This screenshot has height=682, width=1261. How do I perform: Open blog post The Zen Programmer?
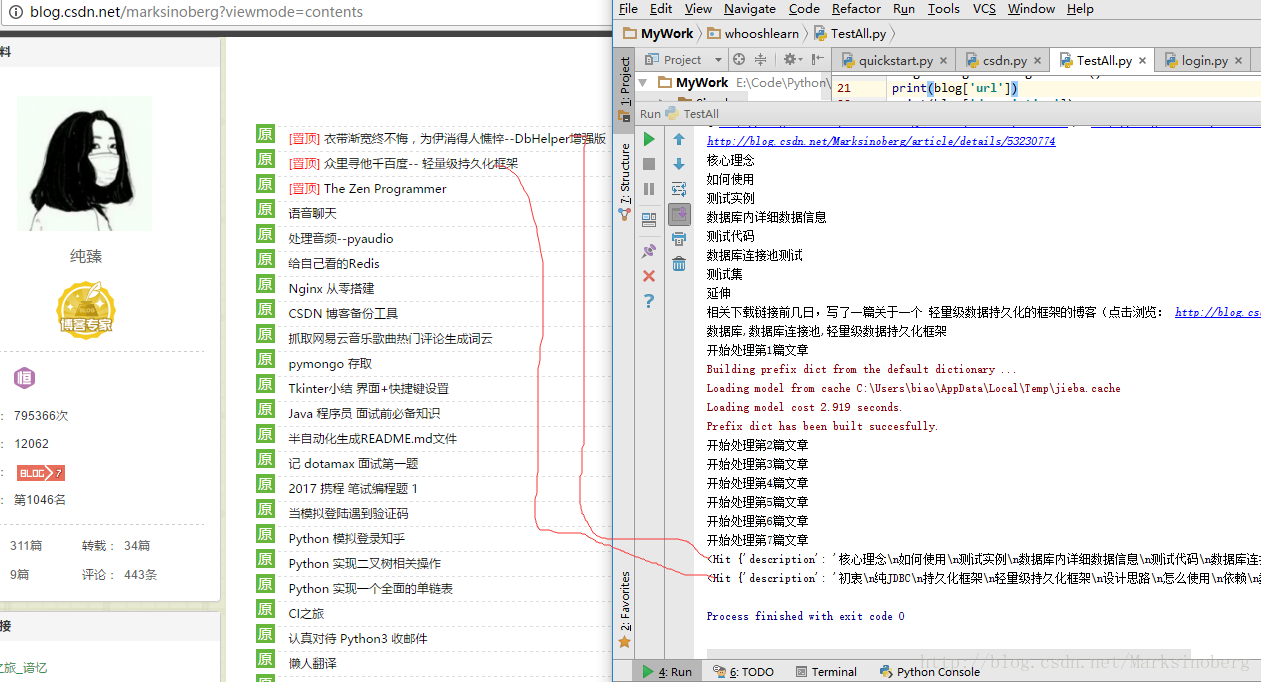[385, 189]
